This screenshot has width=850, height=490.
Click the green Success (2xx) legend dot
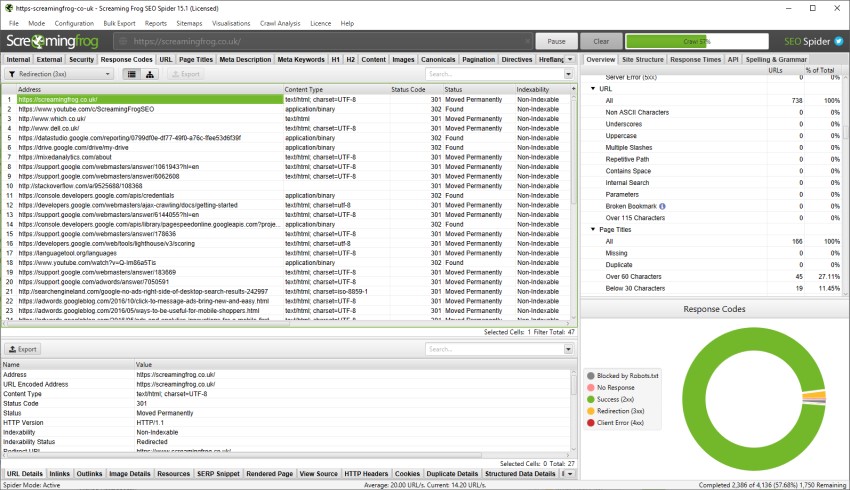pyautogui.click(x=590, y=398)
